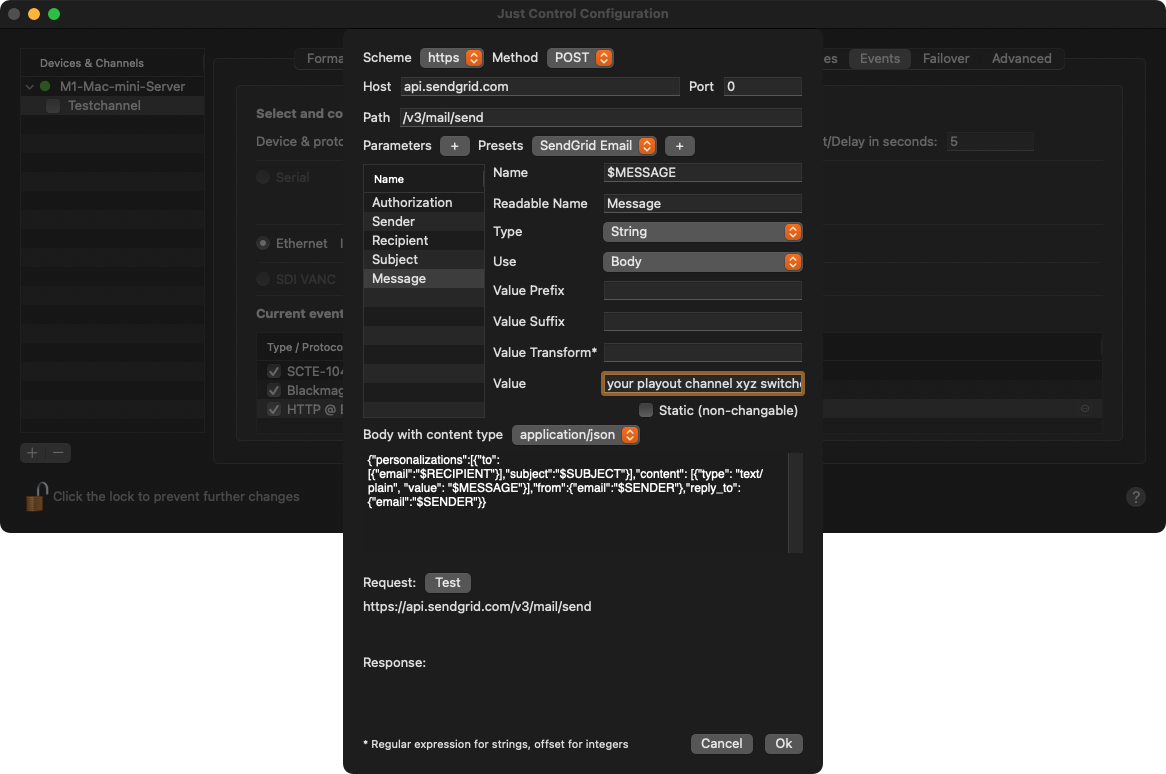Select Testchannel in Devices & Channels list

point(112,106)
